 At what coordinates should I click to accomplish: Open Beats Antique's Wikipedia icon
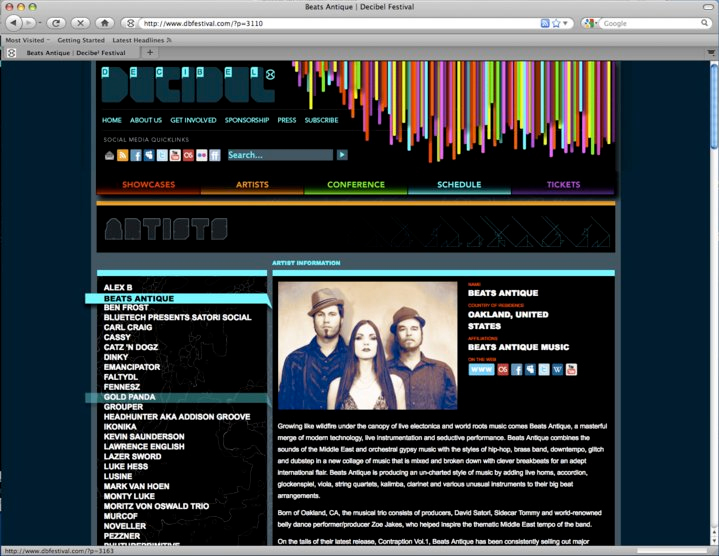(x=558, y=369)
